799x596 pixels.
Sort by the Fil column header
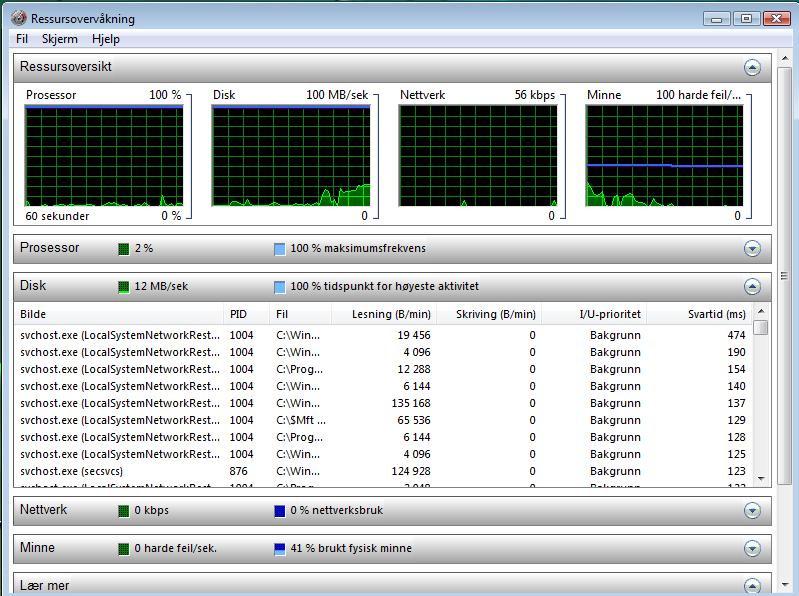pos(301,314)
